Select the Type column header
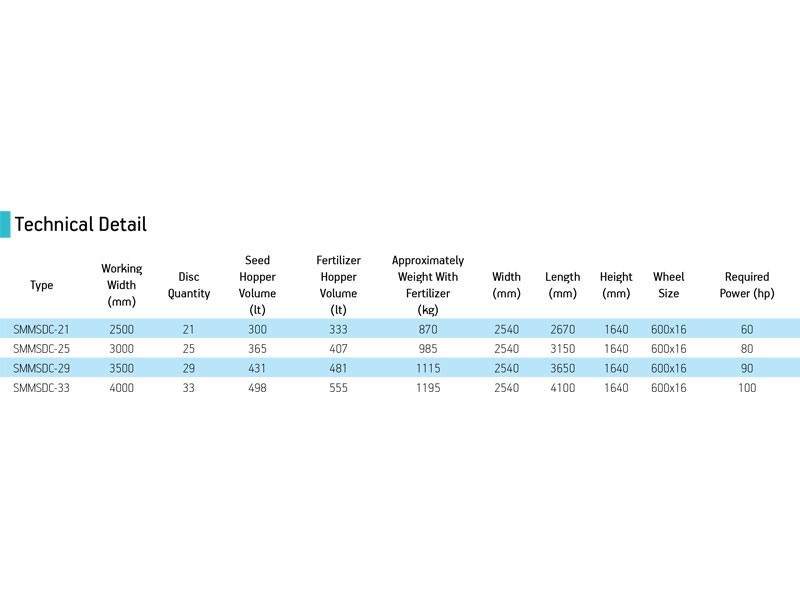 click(42, 285)
